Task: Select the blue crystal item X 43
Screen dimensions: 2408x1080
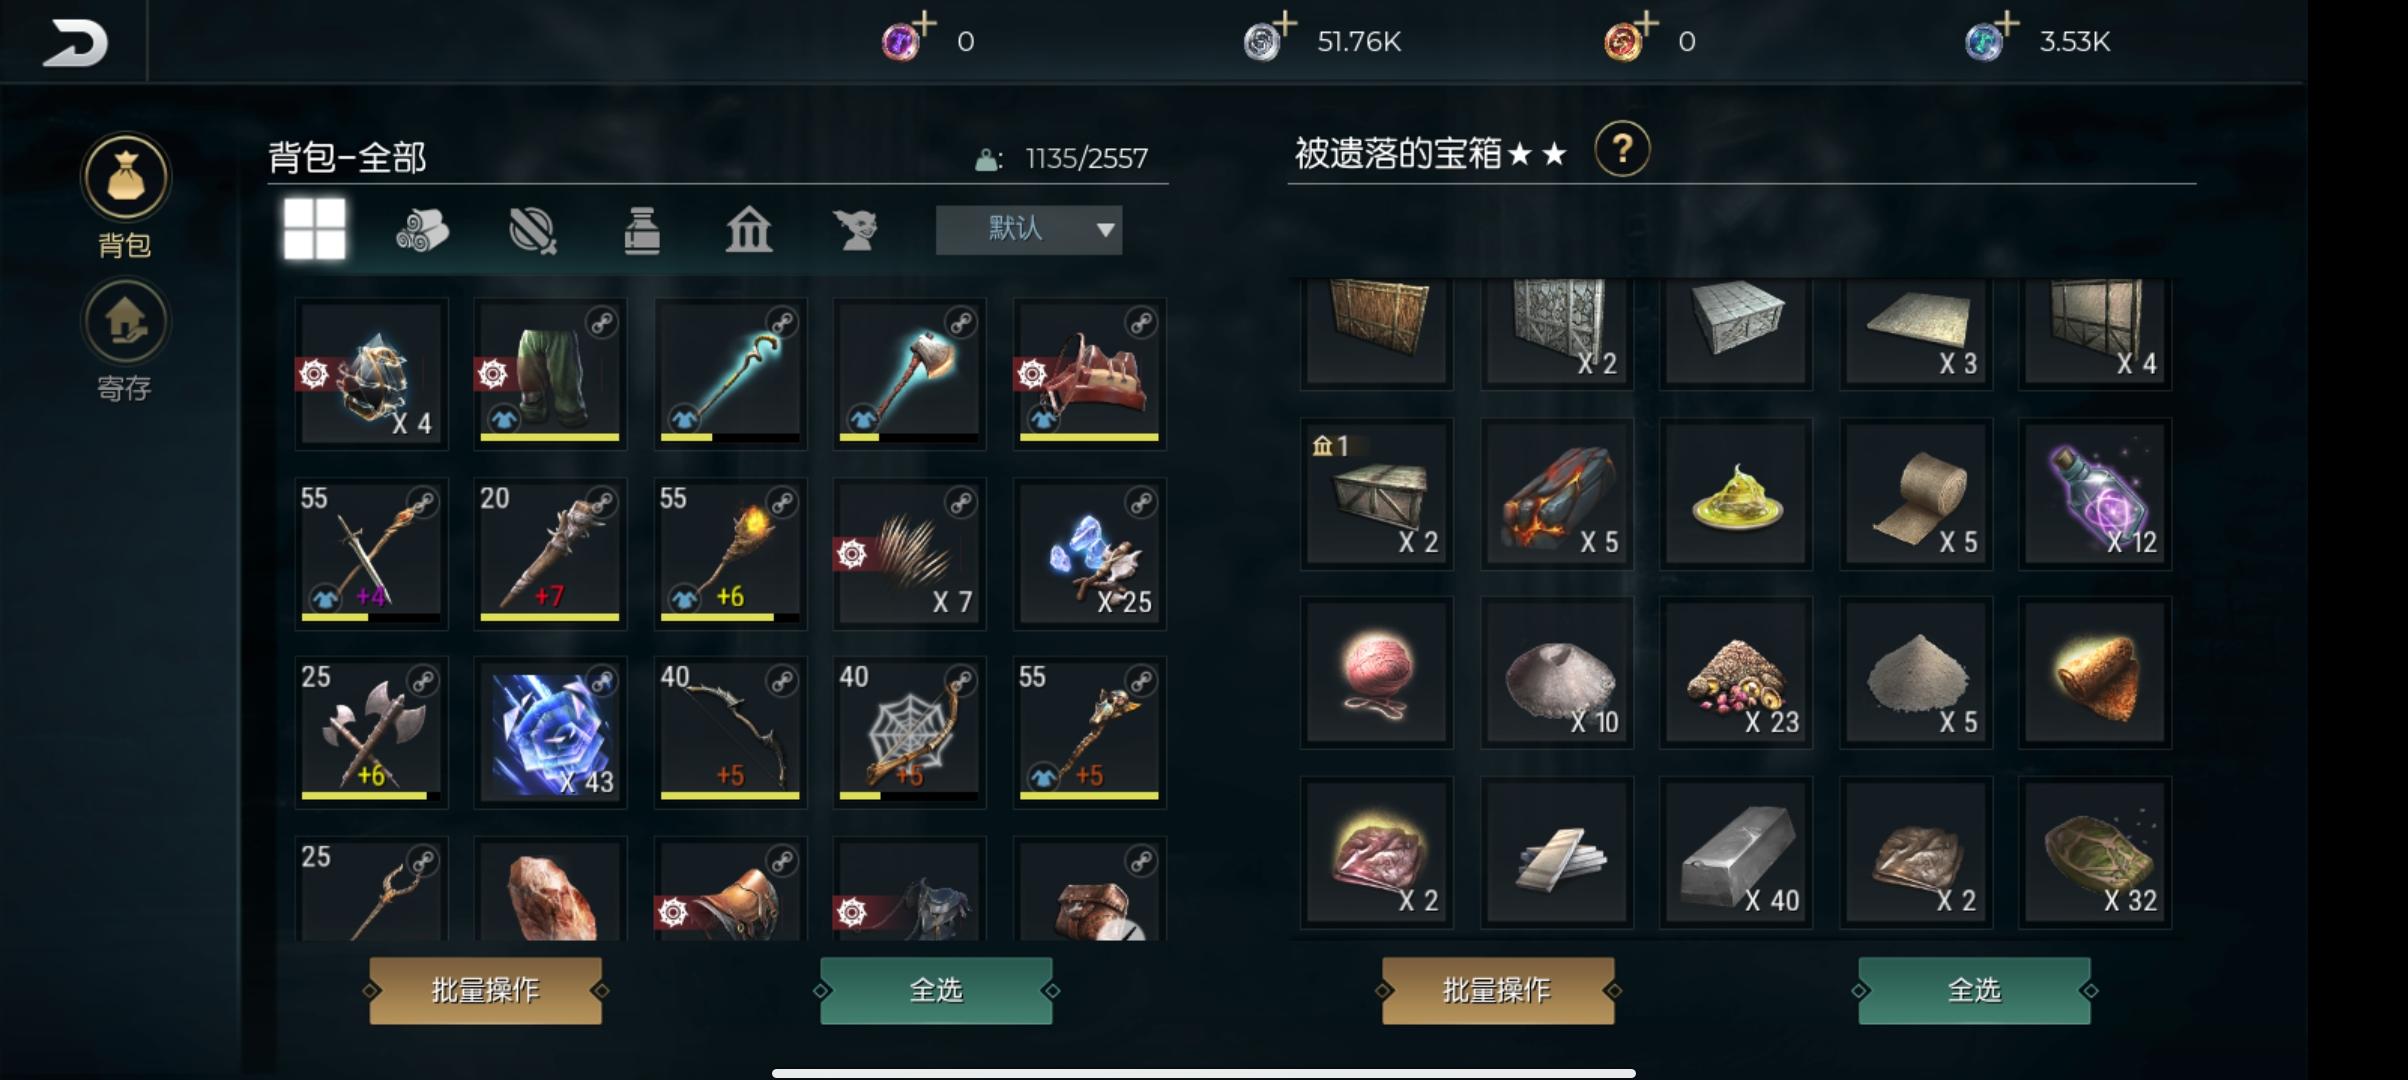Action: [550, 732]
